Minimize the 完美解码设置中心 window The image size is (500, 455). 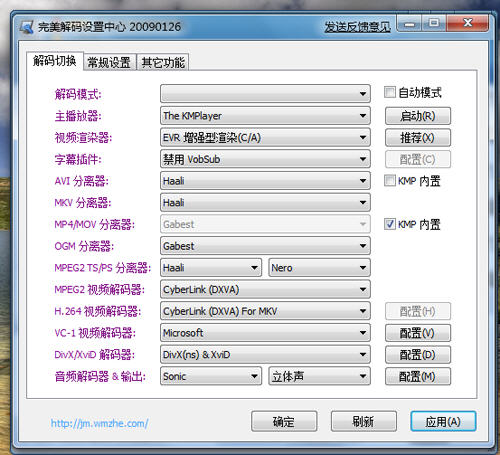(x=410, y=24)
